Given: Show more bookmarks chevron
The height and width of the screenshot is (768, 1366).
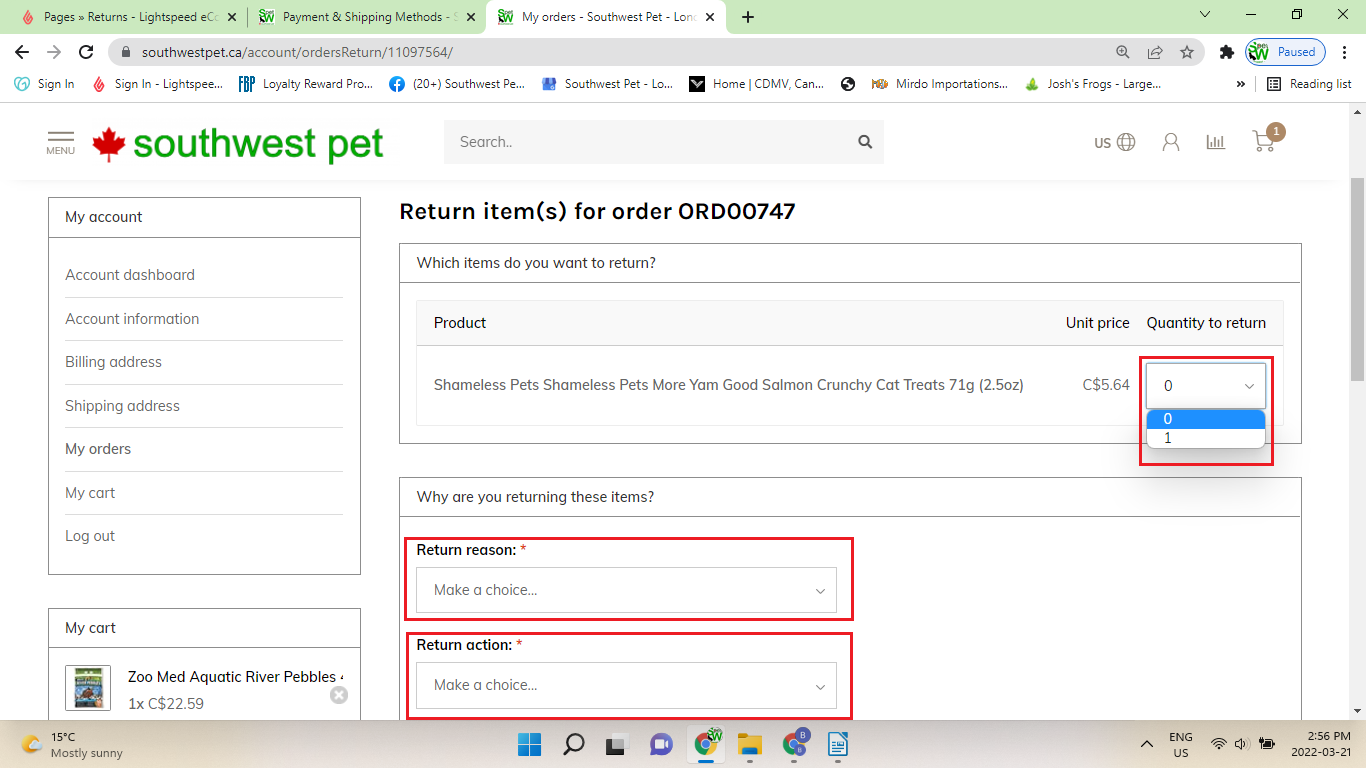Looking at the screenshot, I should point(1241,84).
